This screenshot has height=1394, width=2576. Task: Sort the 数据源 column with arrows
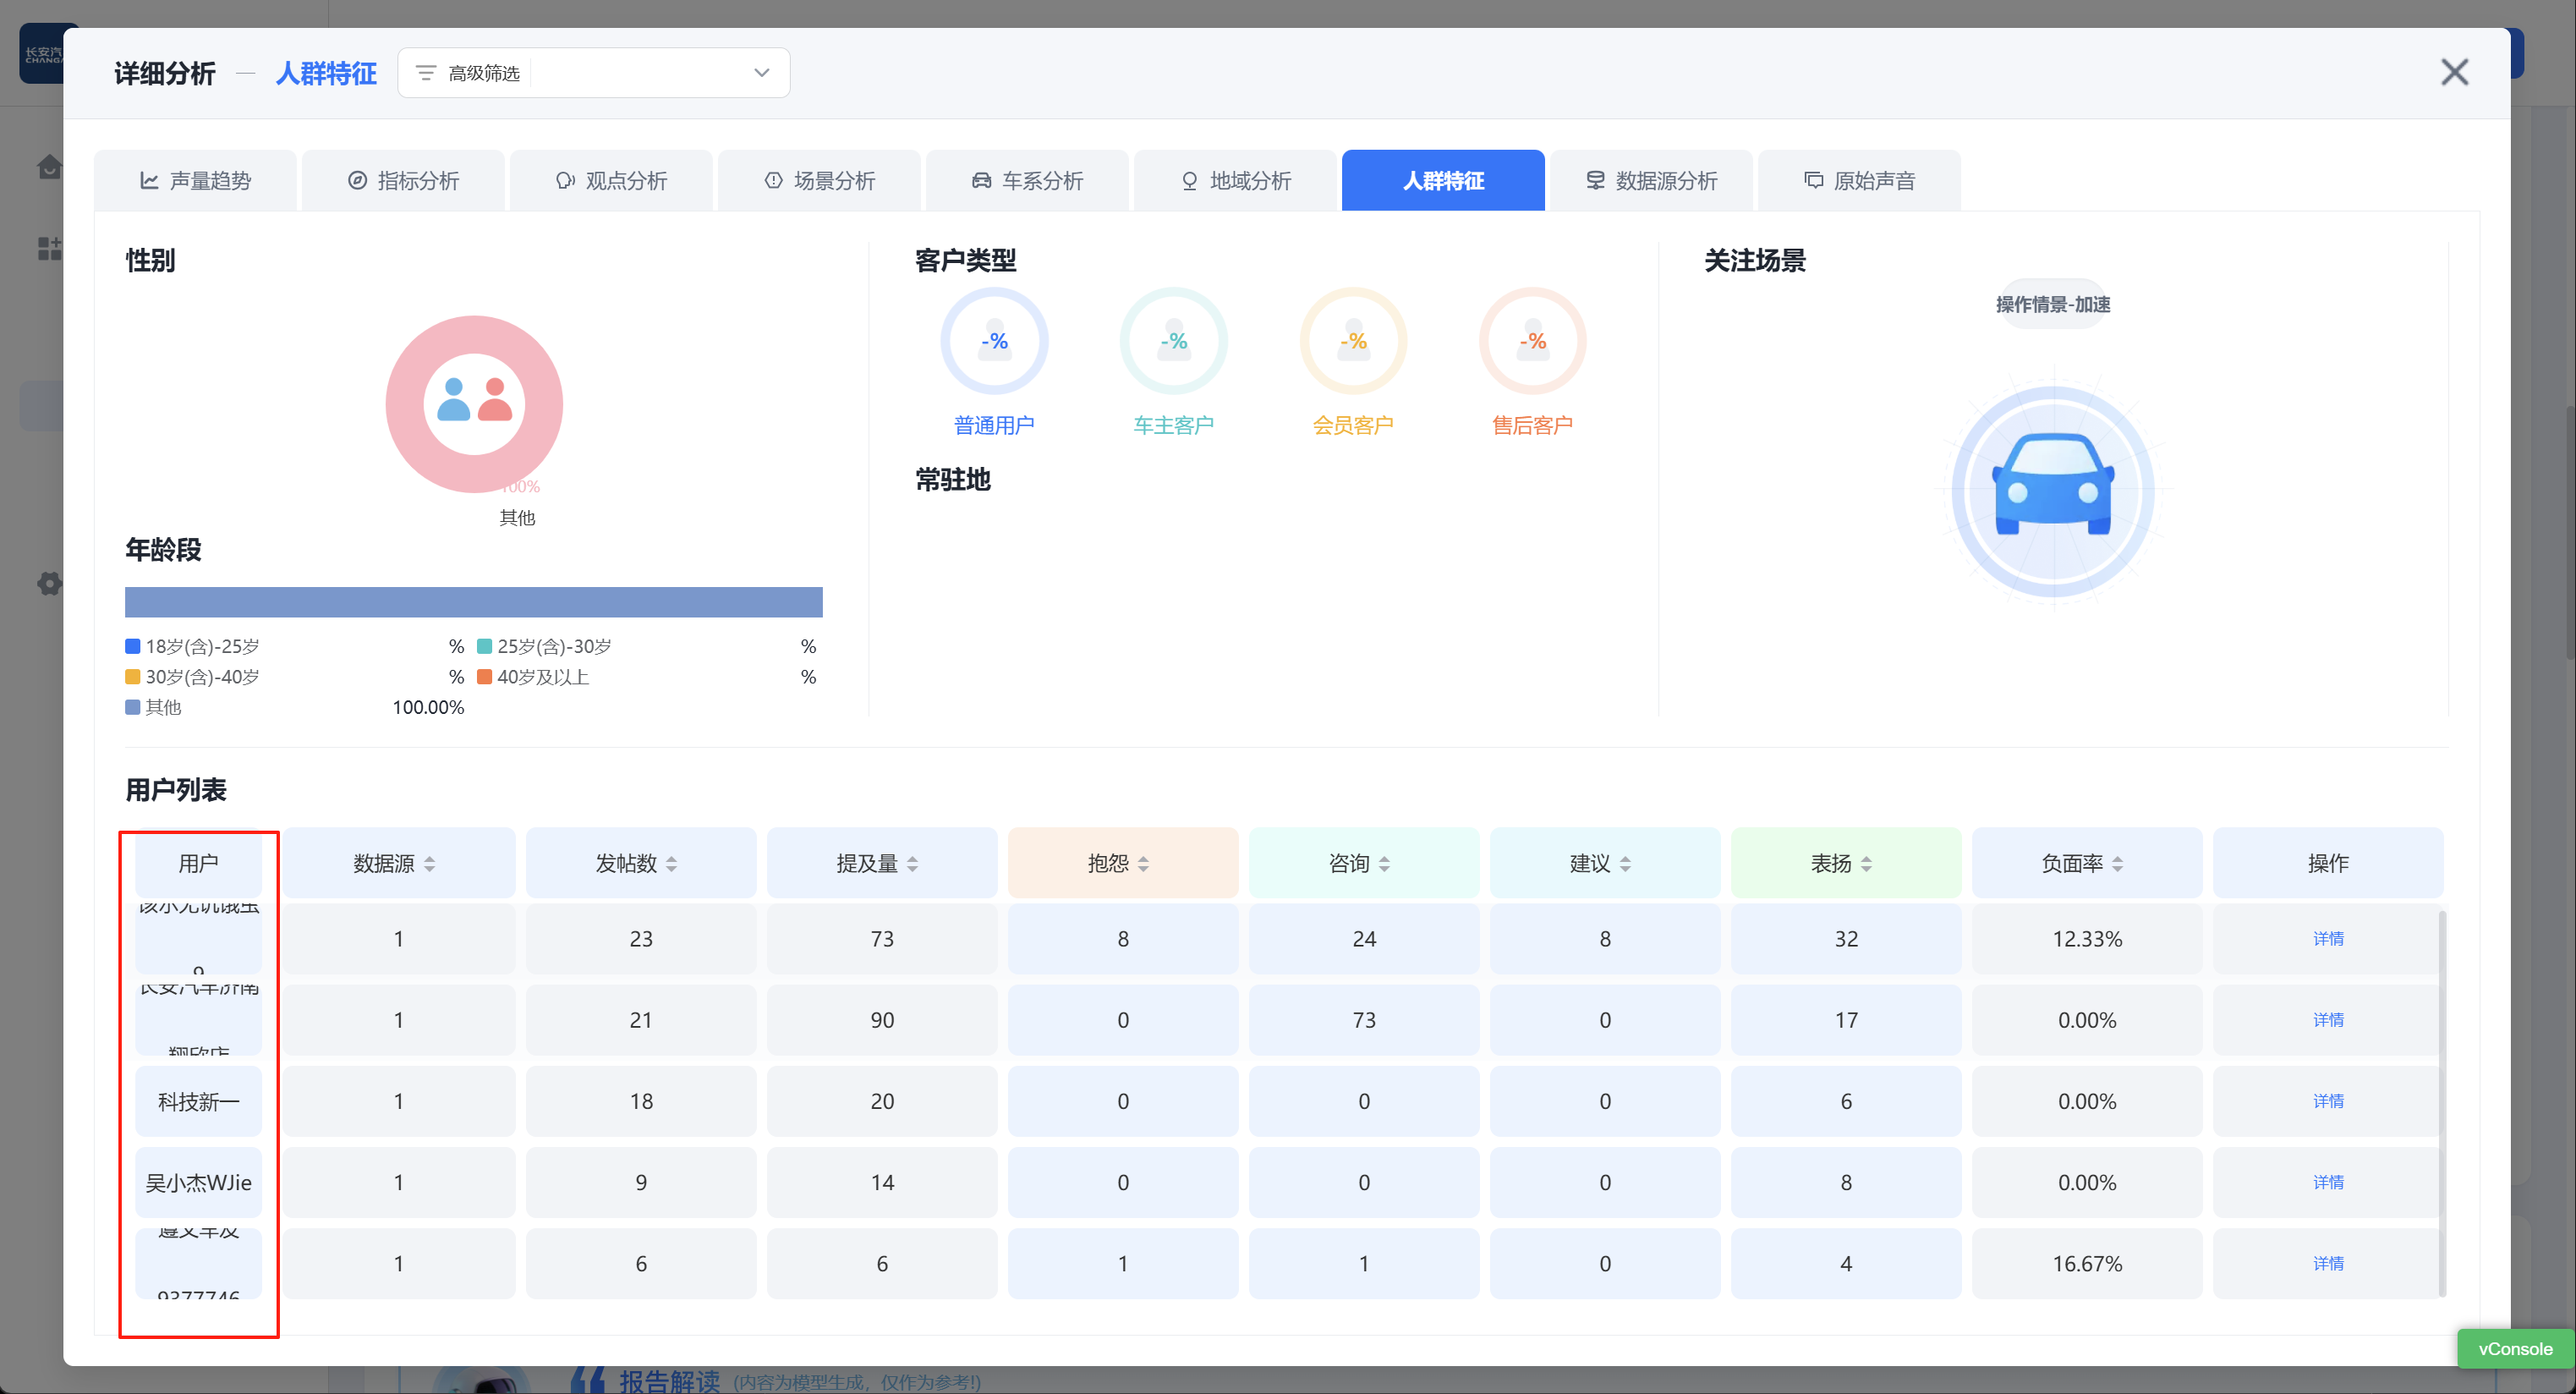pos(429,864)
